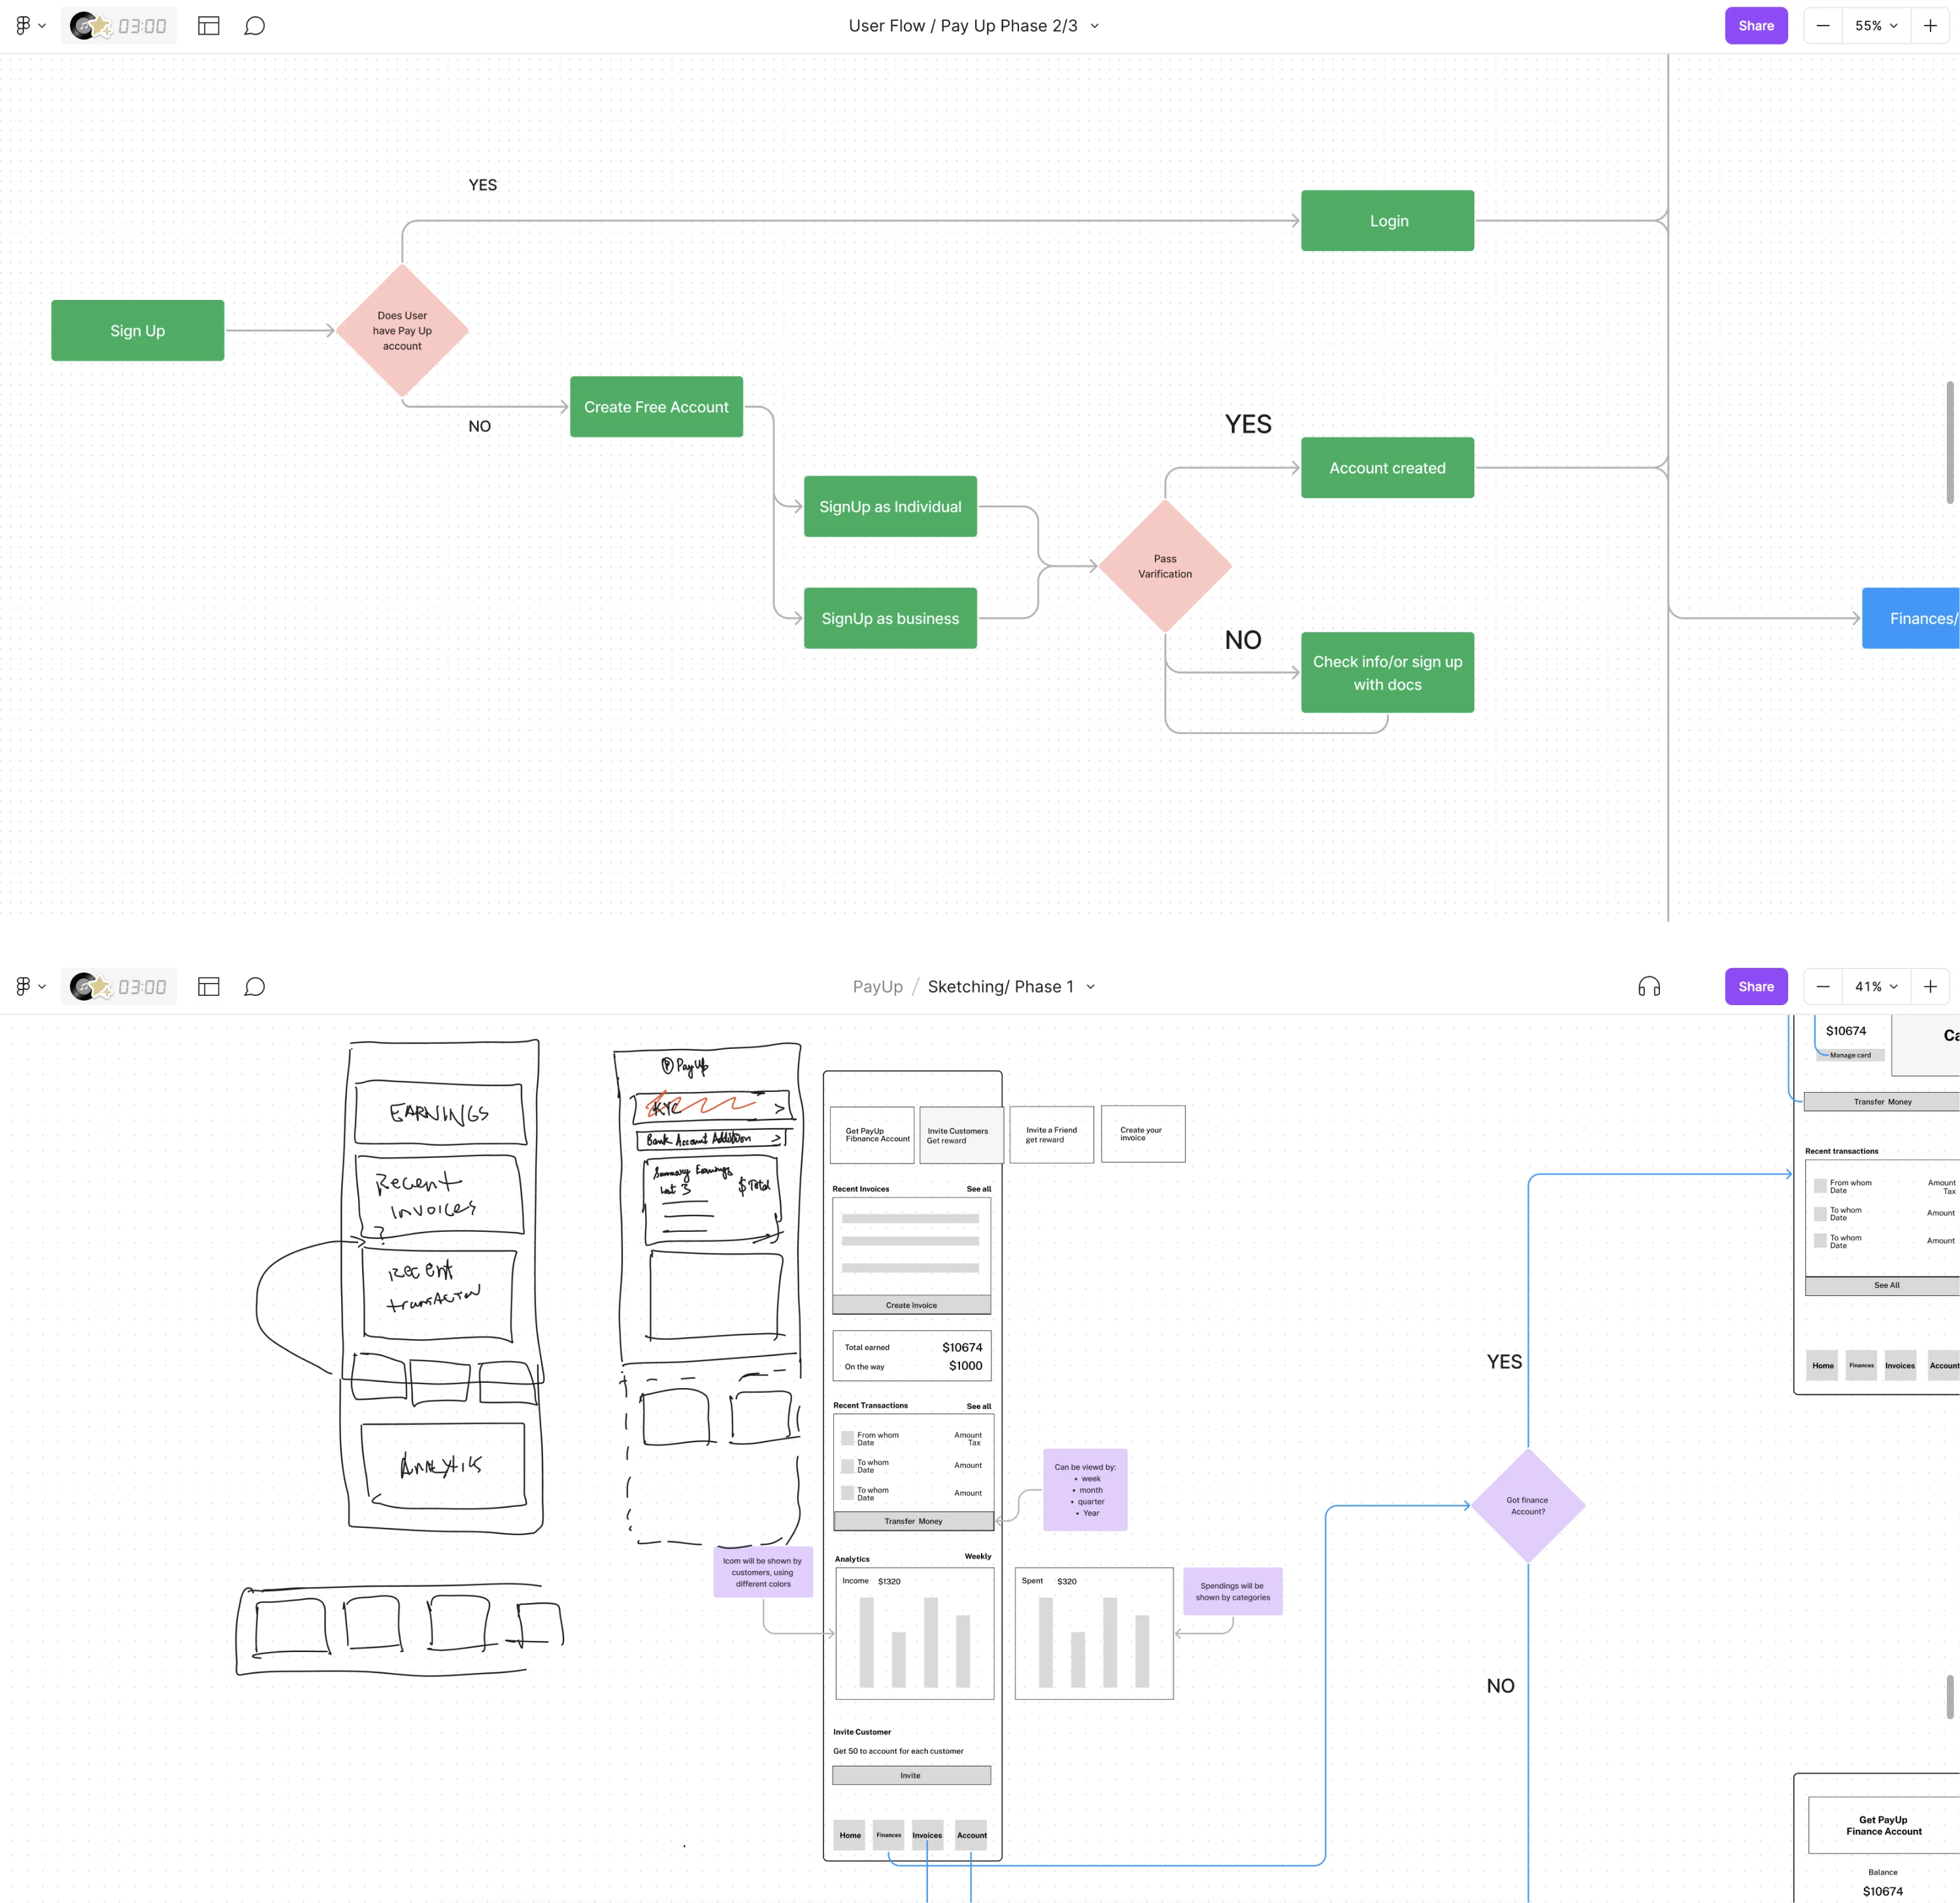Viewport: 1960px width, 1903px height.
Task: Open the comments tool in the User Flow toolbar
Action: click(255, 26)
